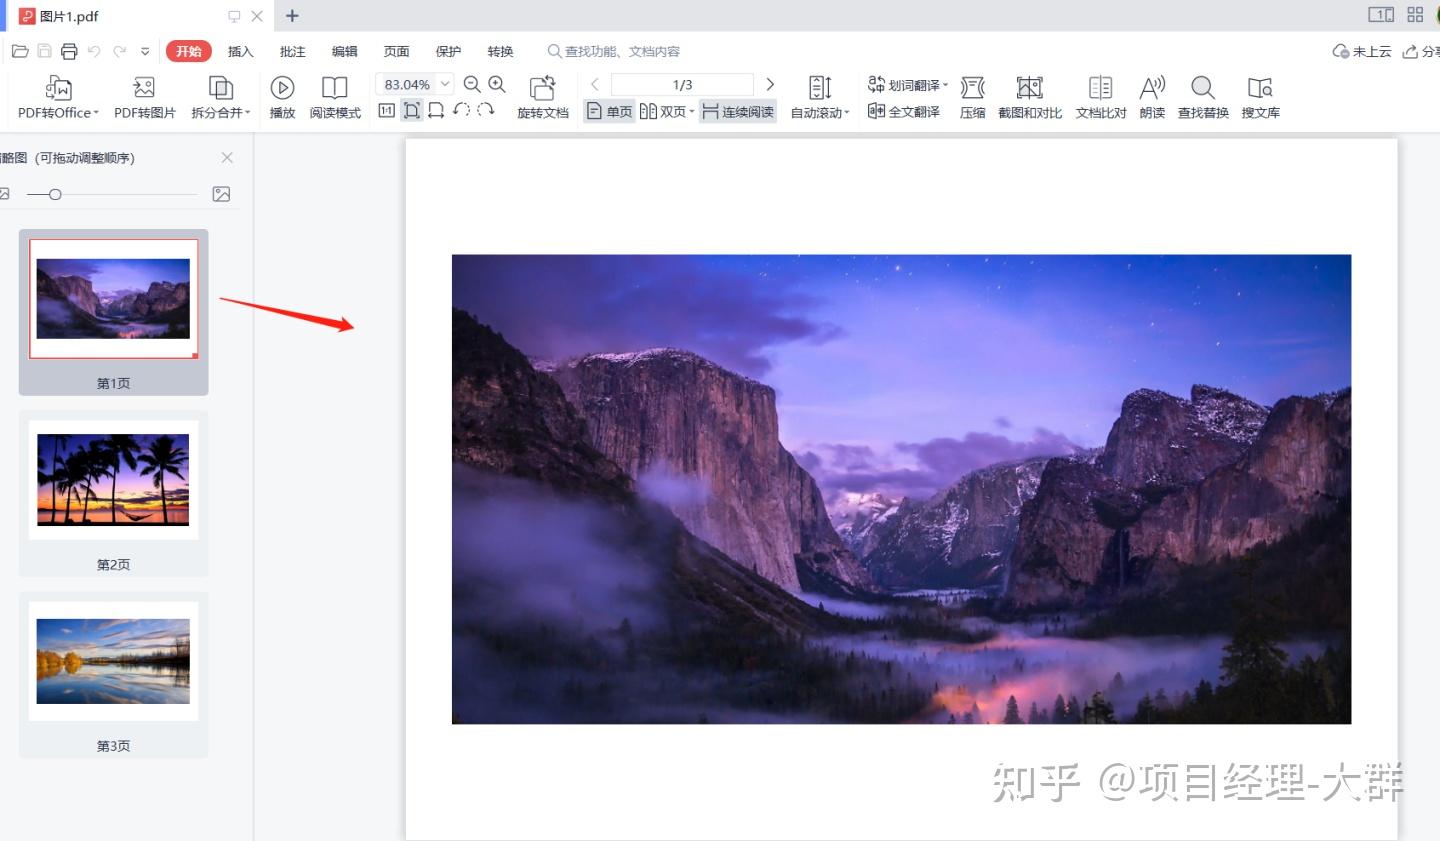Image resolution: width=1440 pixels, height=841 pixels.
Task: Open the 查找替换 find and replace tool
Action: coord(1203,98)
